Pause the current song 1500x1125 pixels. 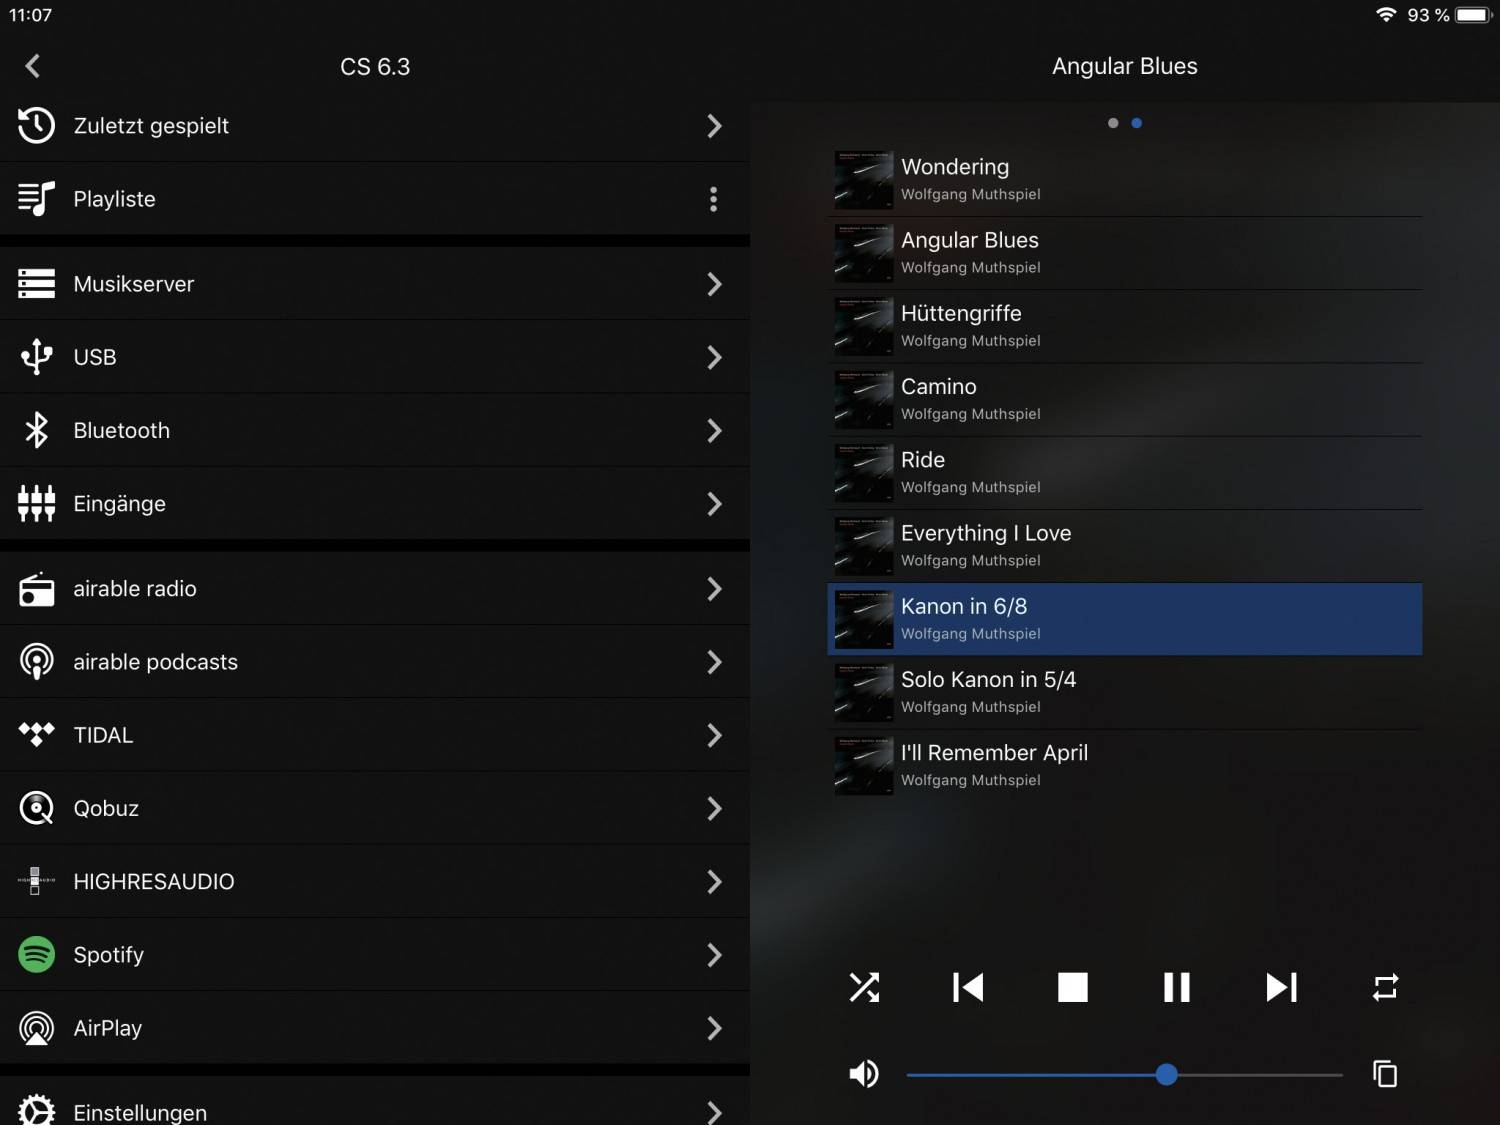1177,987
